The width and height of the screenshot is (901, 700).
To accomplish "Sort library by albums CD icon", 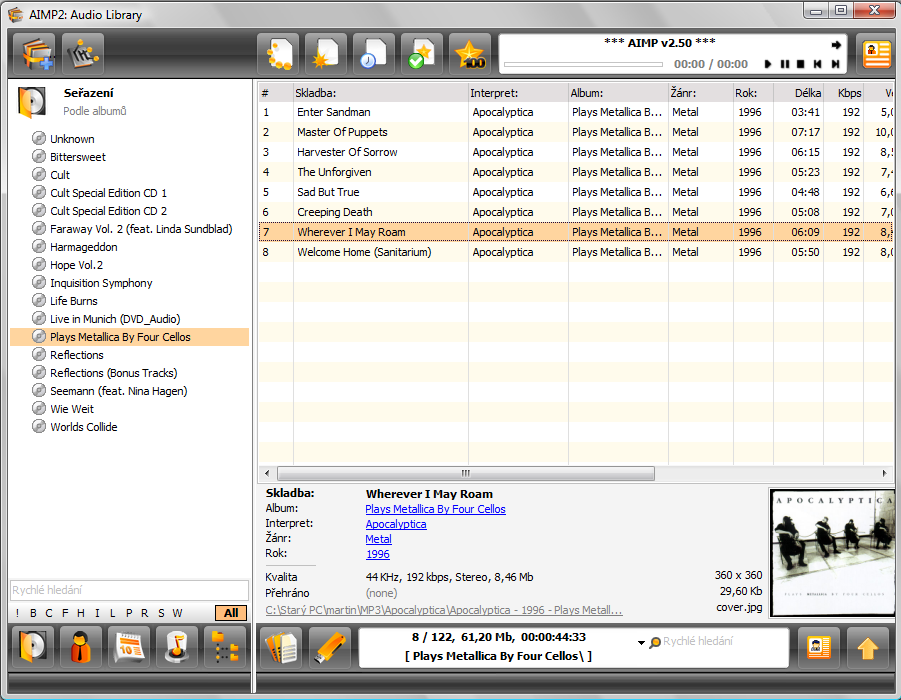I will click(x=33, y=647).
